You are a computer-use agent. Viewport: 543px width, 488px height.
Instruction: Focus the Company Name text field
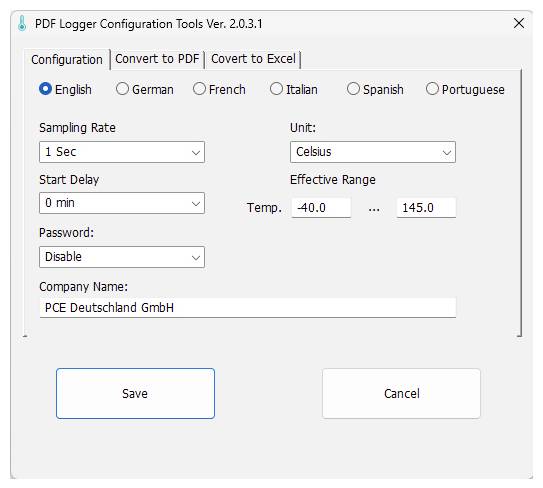248,308
